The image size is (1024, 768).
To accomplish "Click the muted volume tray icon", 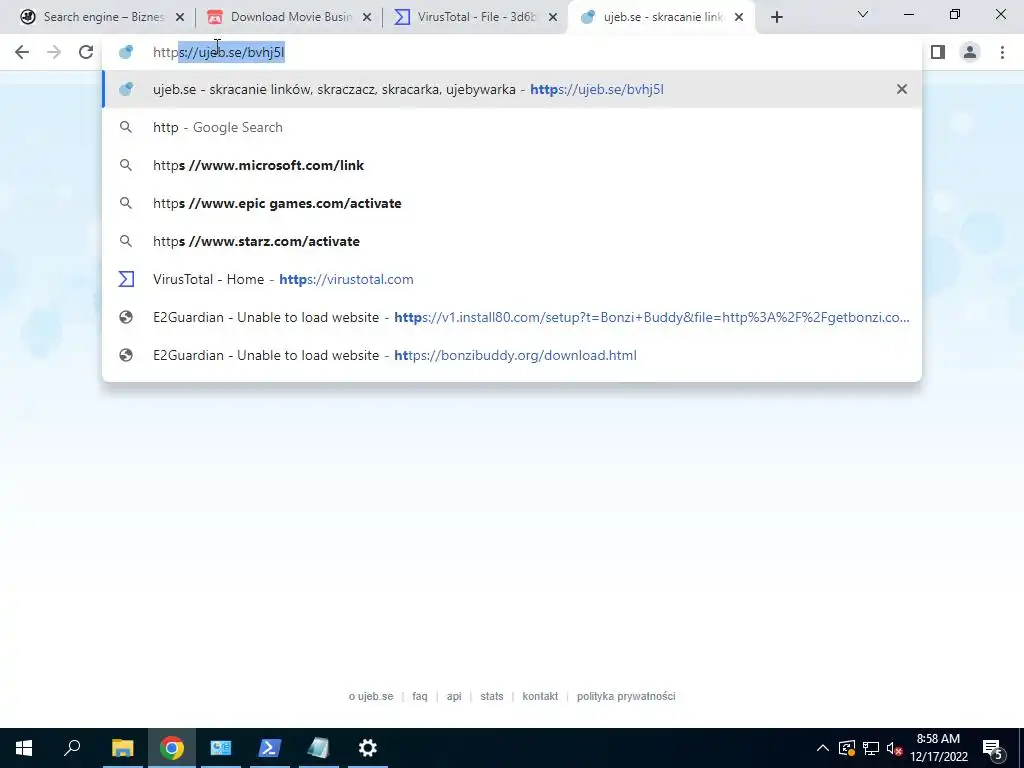I will click(894, 748).
